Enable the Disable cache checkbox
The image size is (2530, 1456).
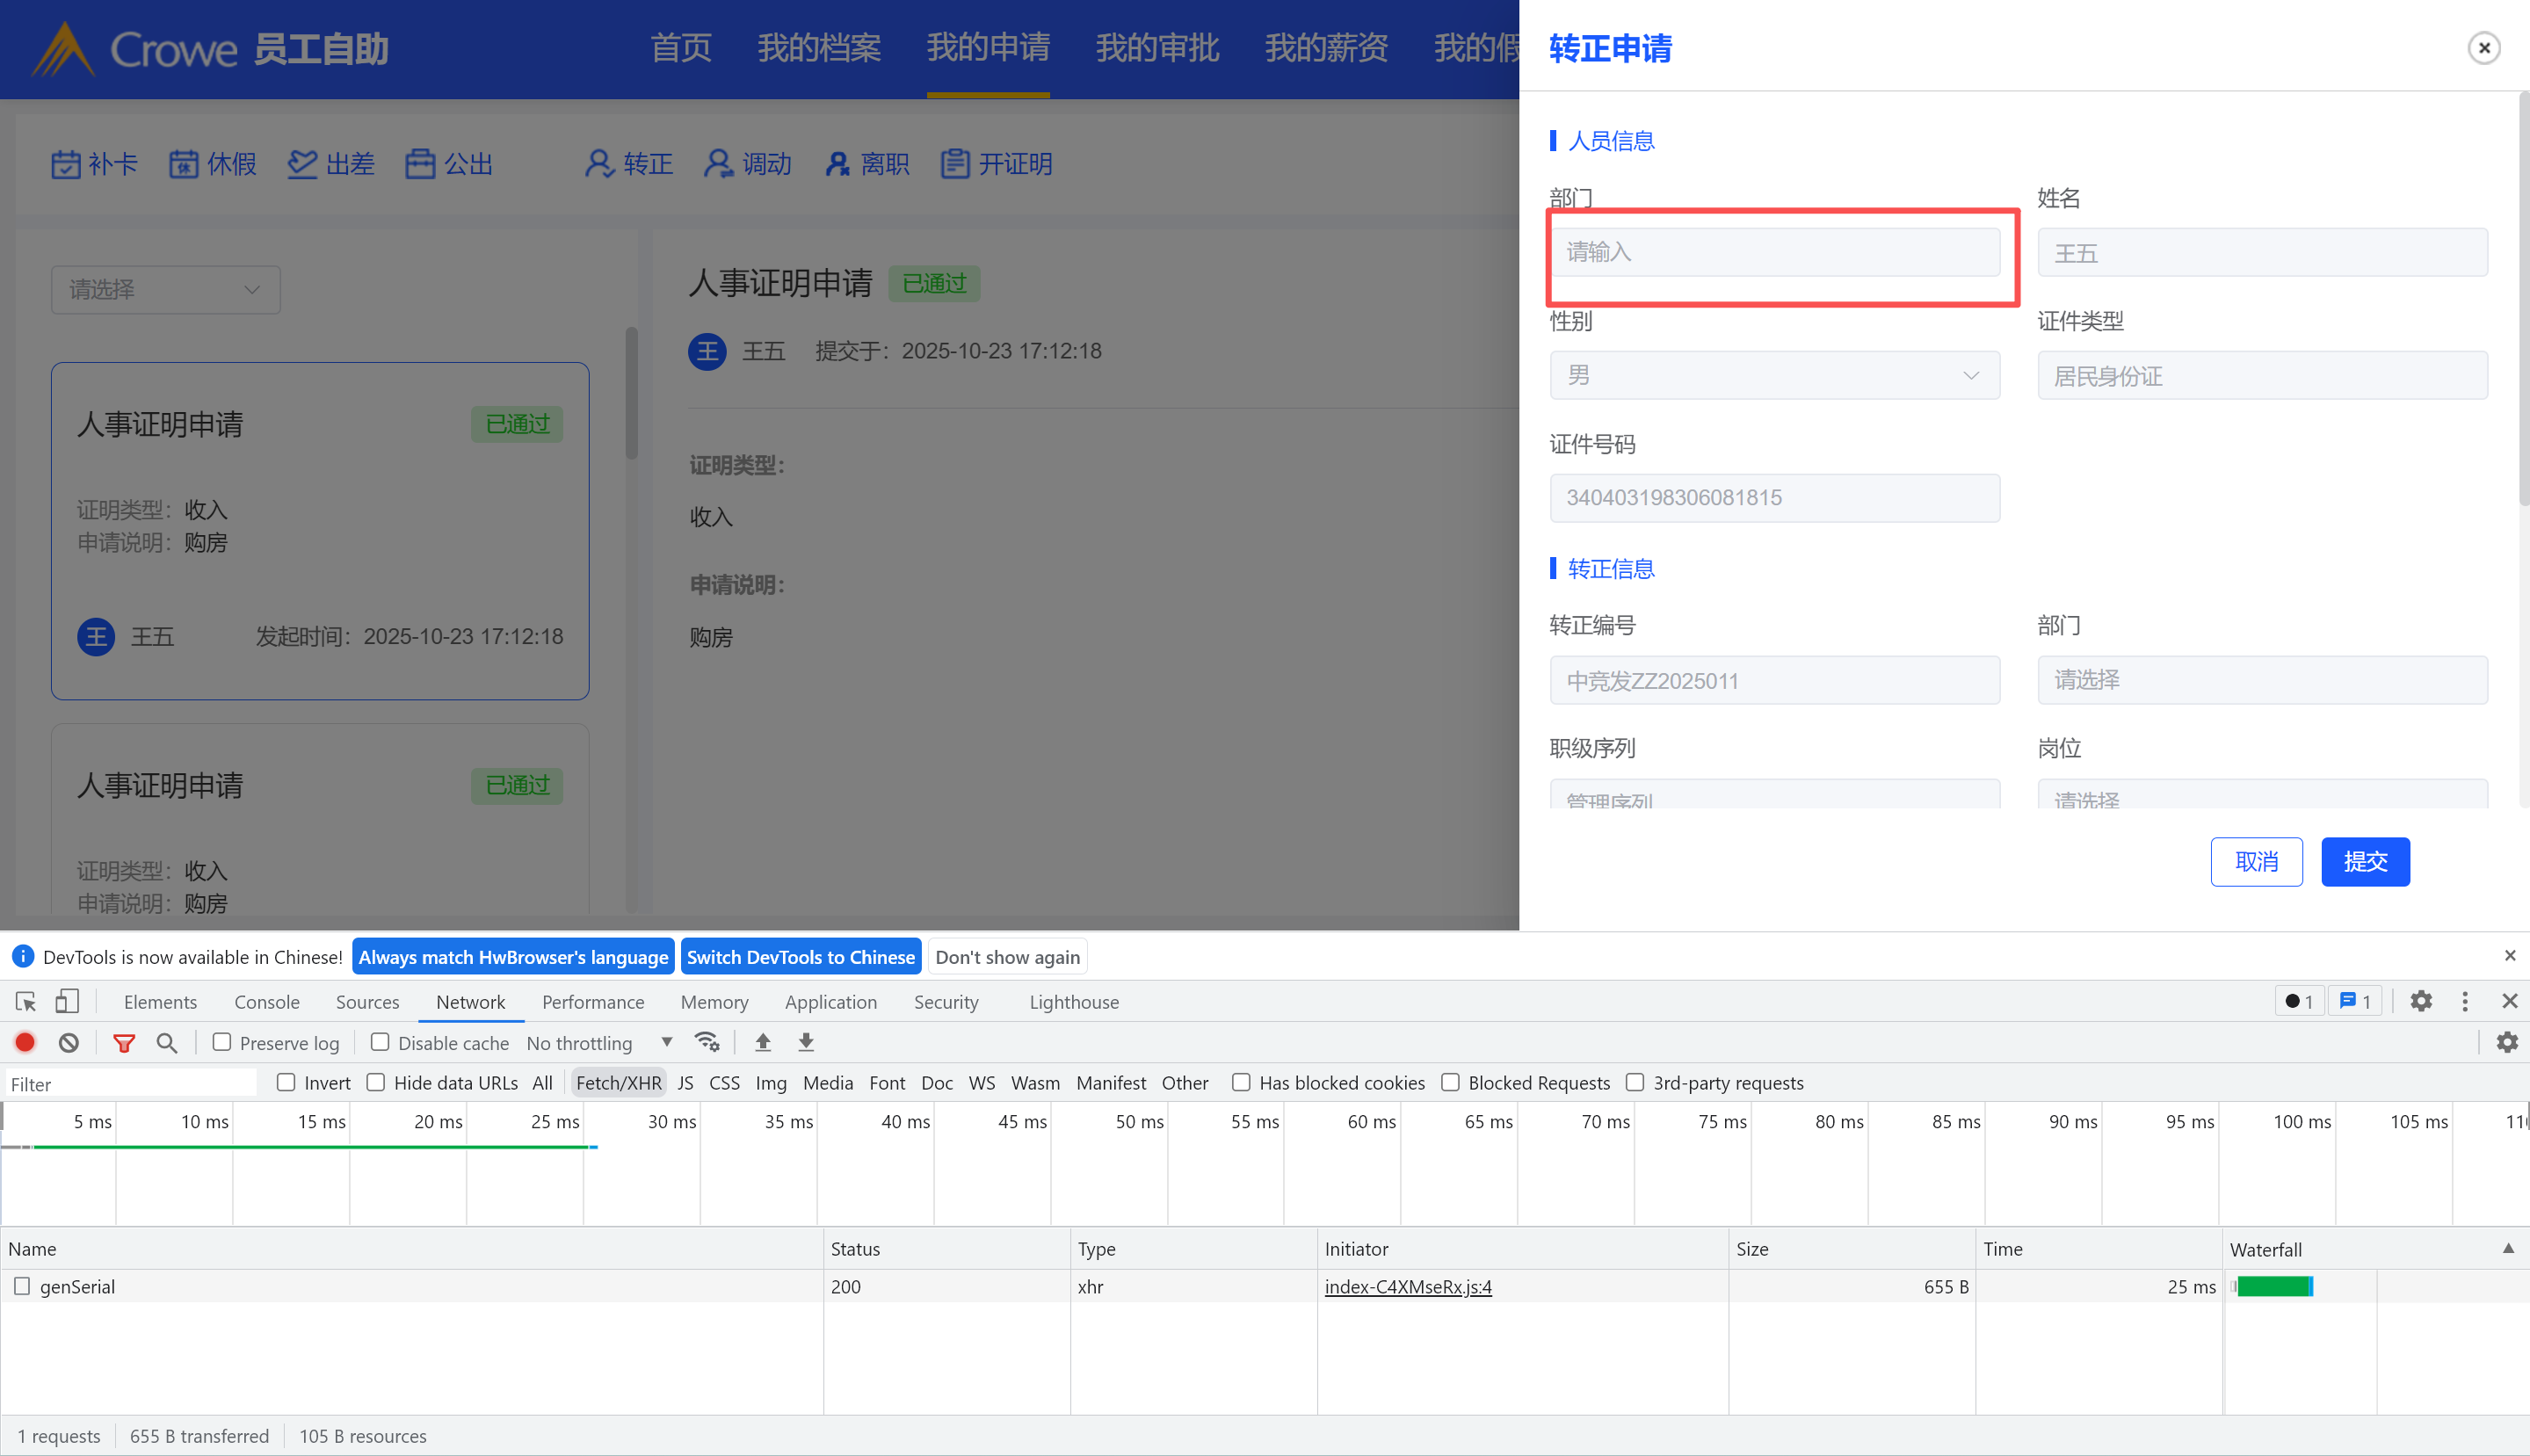click(380, 1042)
